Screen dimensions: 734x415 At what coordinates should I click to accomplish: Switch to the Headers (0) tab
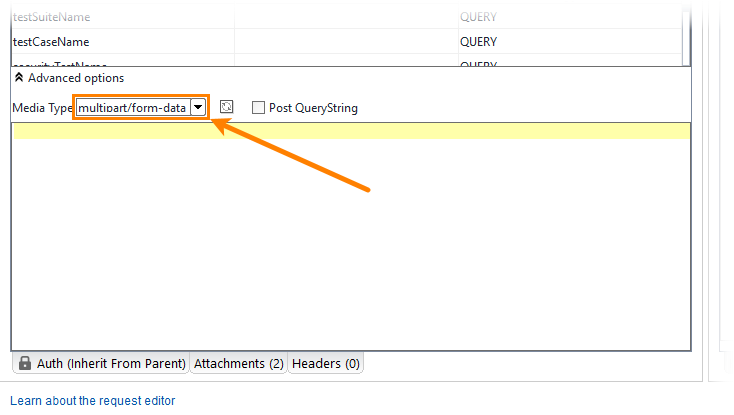pyautogui.click(x=326, y=364)
